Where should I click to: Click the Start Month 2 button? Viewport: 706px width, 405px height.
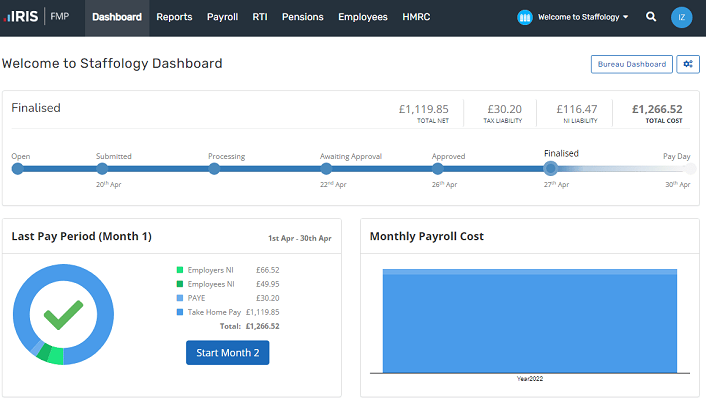pos(227,352)
